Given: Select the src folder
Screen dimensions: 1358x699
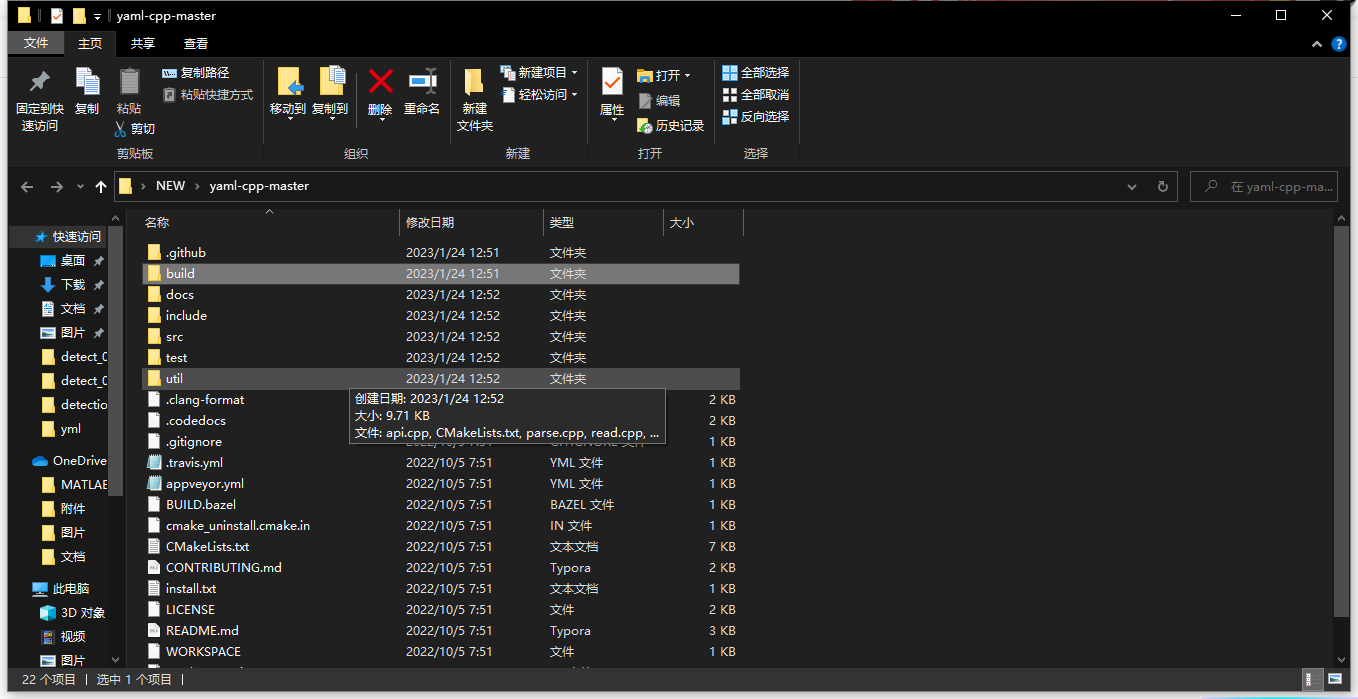Looking at the screenshot, I should pyautogui.click(x=441, y=337).
